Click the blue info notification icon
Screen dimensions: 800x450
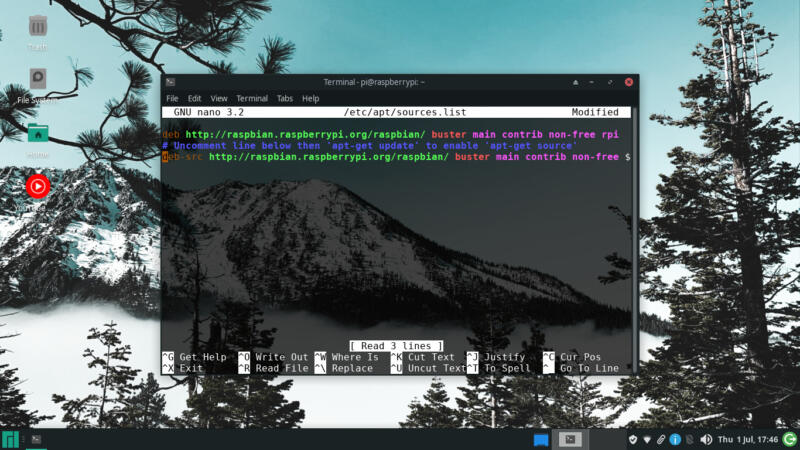pyautogui.click(x=675, y=439)
